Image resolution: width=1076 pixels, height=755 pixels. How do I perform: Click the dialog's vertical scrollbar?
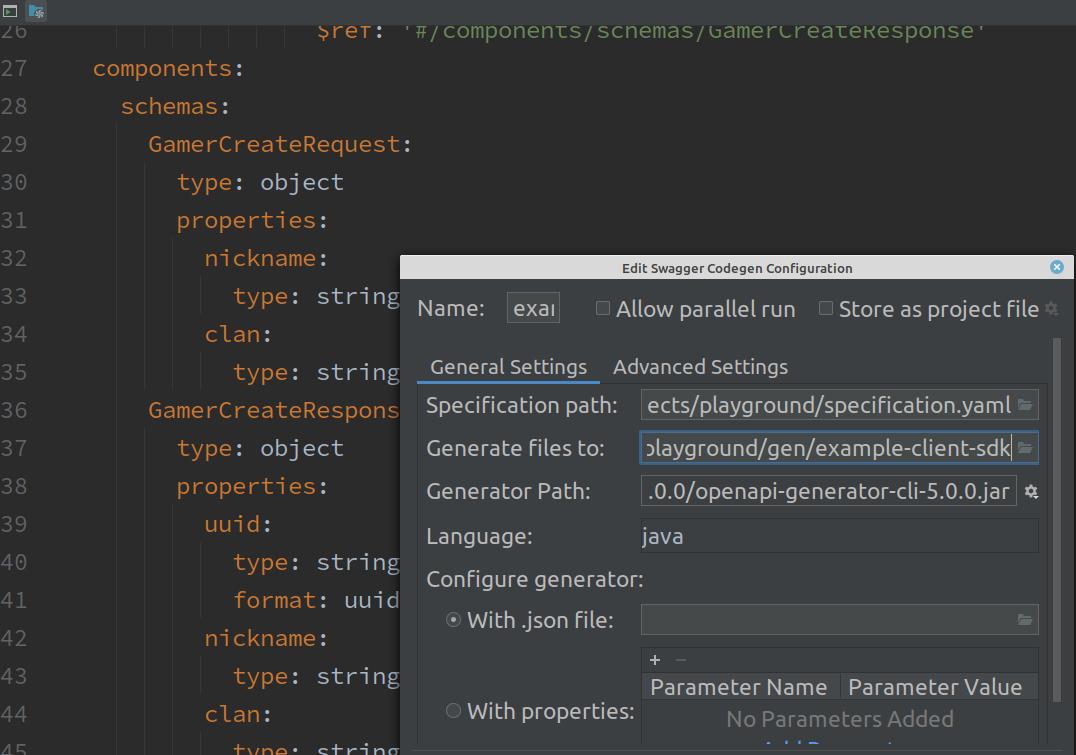point(1057,522)
